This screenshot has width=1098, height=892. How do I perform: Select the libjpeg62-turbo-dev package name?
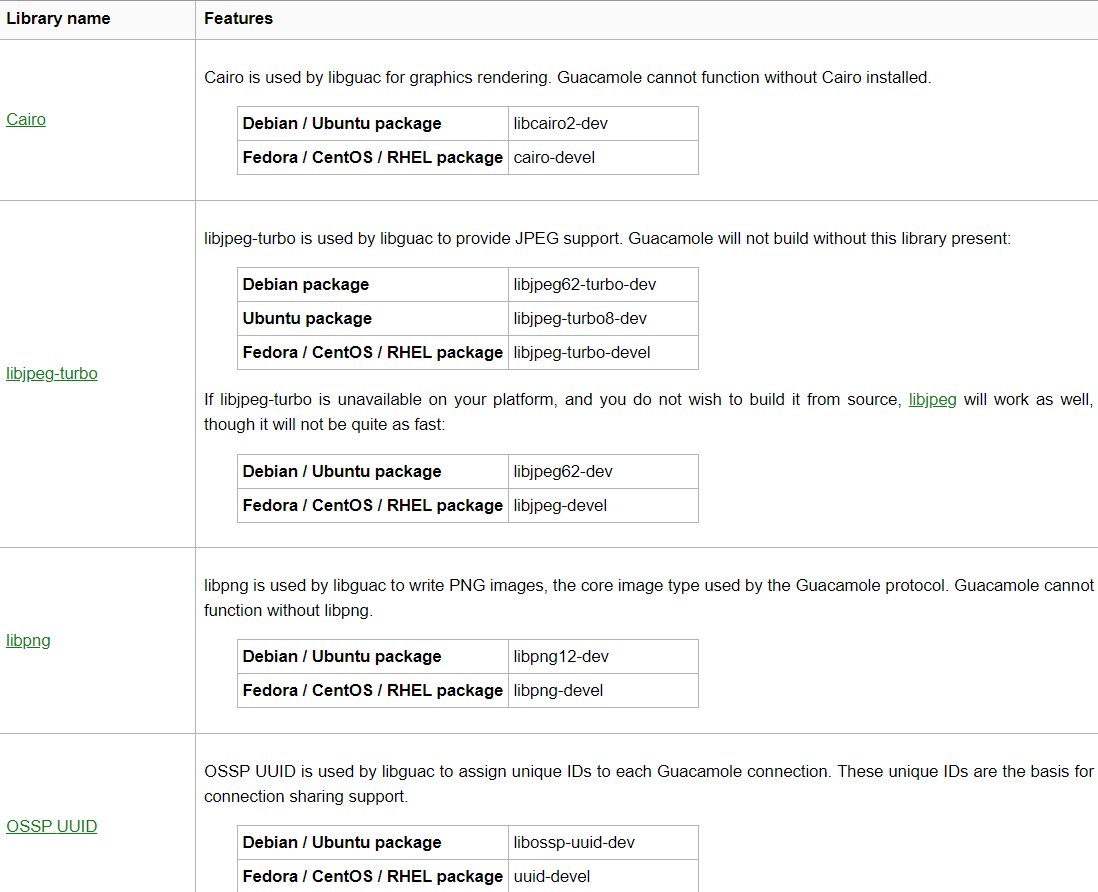585,285
